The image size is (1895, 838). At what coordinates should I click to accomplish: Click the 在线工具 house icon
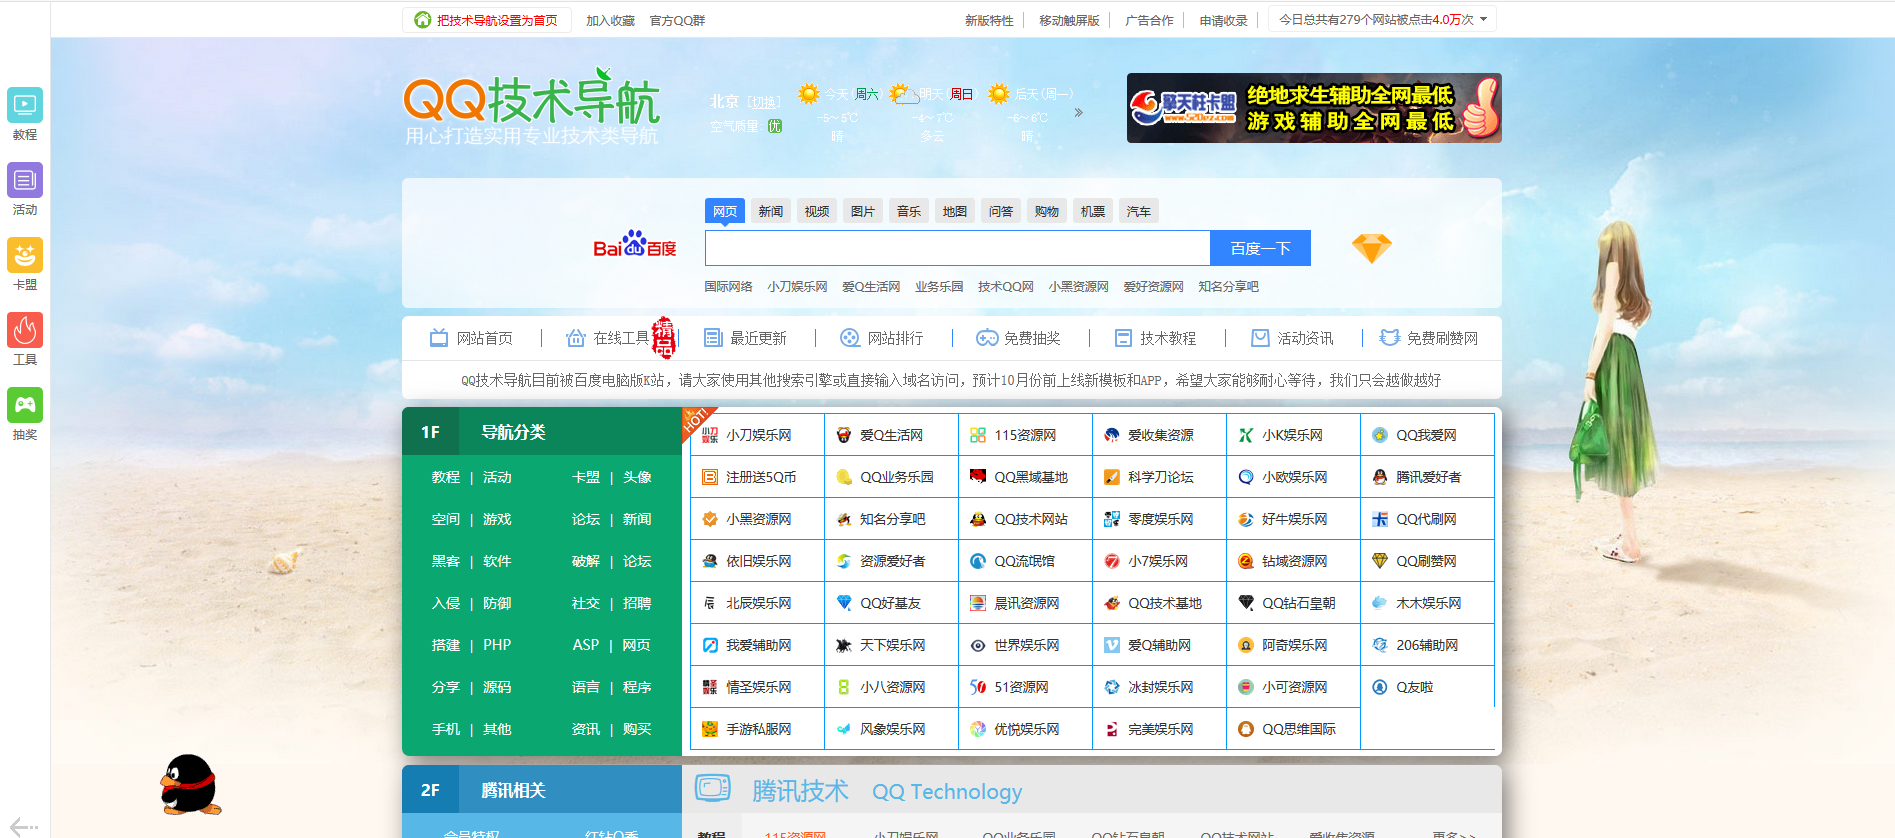[x=575, y=338]
